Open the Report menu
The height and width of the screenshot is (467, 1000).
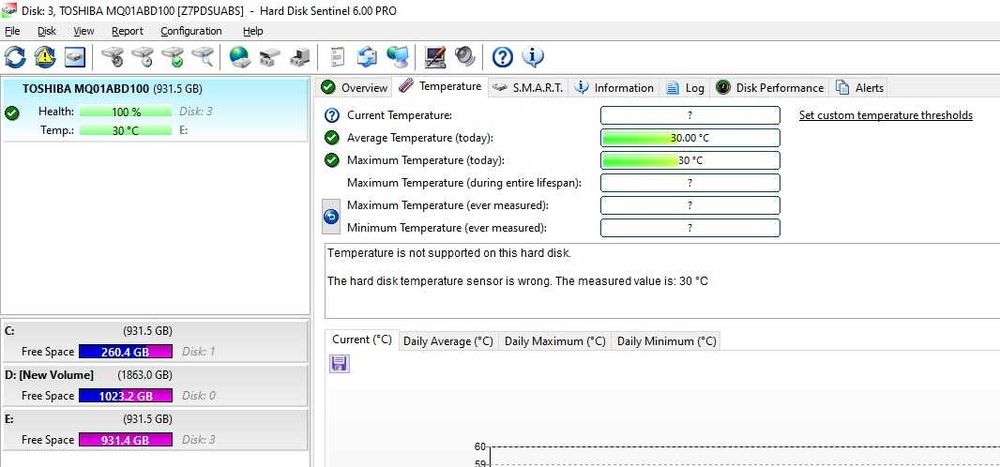click(x=128, y=31)
